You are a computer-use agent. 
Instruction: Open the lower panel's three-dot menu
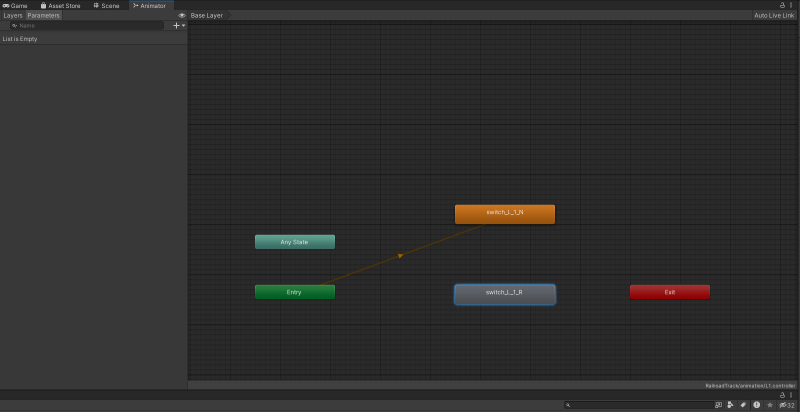792,395
